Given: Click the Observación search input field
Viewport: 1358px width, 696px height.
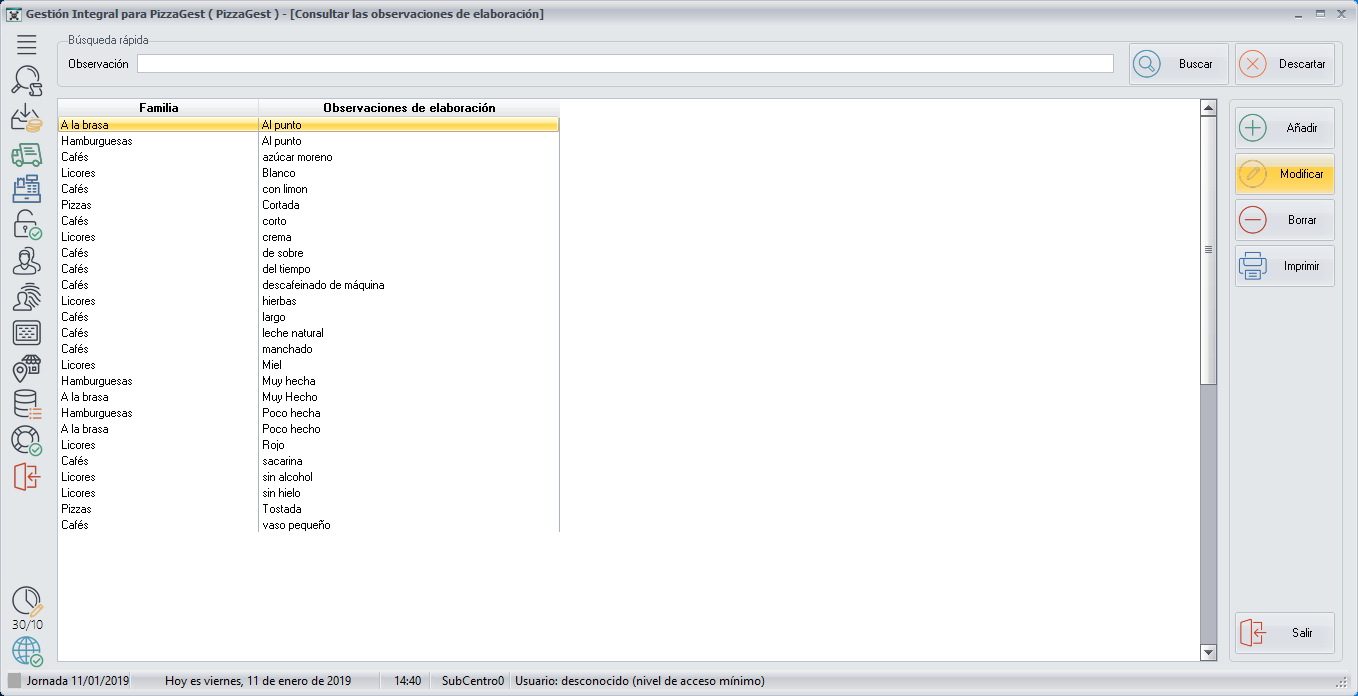Looking at the screenshot, I should [625, 64].
